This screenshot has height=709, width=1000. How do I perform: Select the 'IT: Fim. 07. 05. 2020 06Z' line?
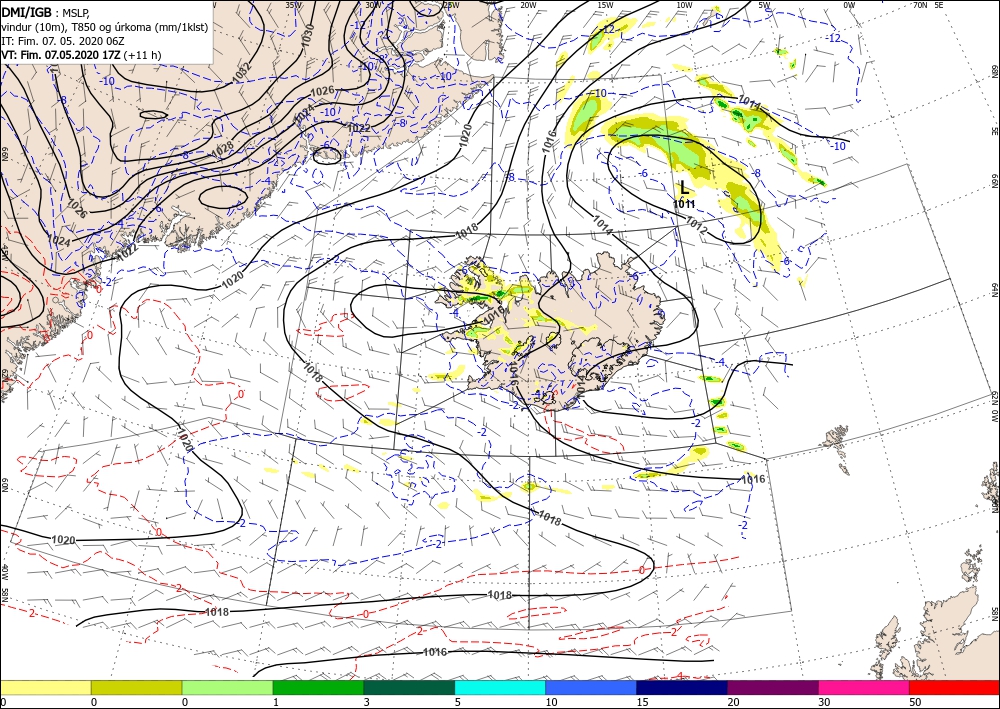(61, 41)
